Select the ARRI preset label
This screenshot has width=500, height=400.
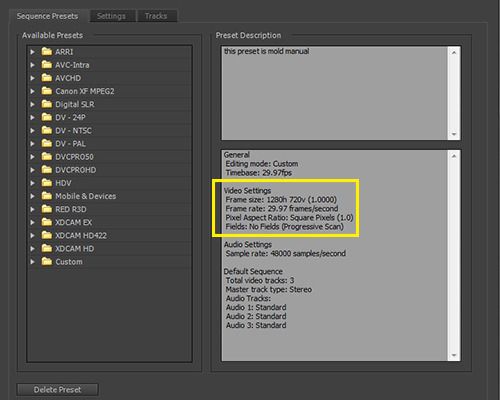click(64, 52)
